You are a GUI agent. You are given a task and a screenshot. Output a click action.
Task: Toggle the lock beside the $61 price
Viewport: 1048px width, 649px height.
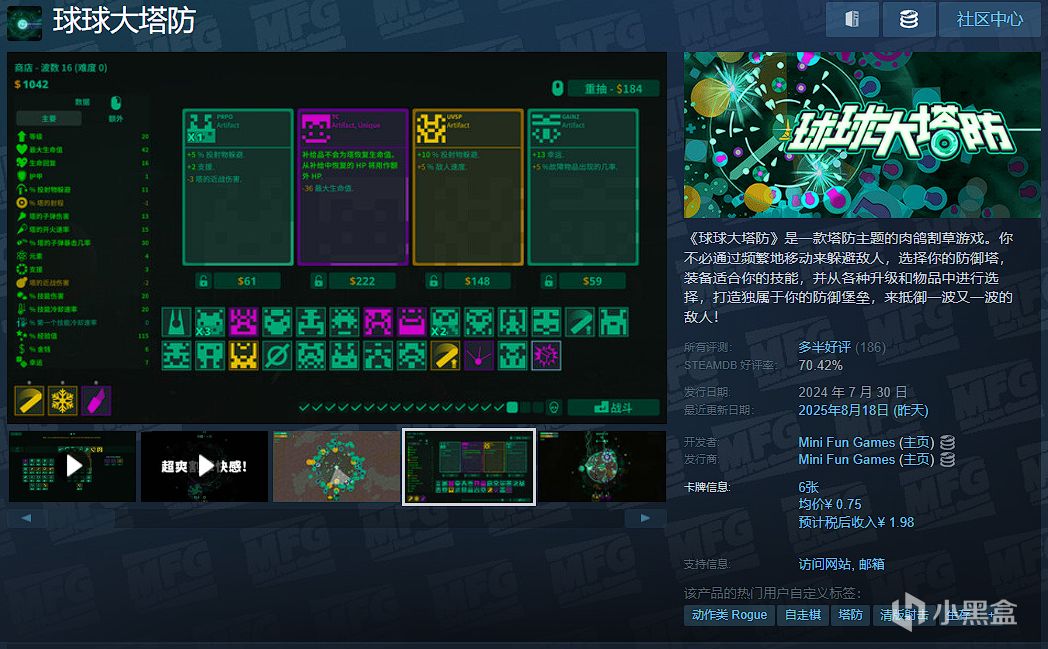204,281
